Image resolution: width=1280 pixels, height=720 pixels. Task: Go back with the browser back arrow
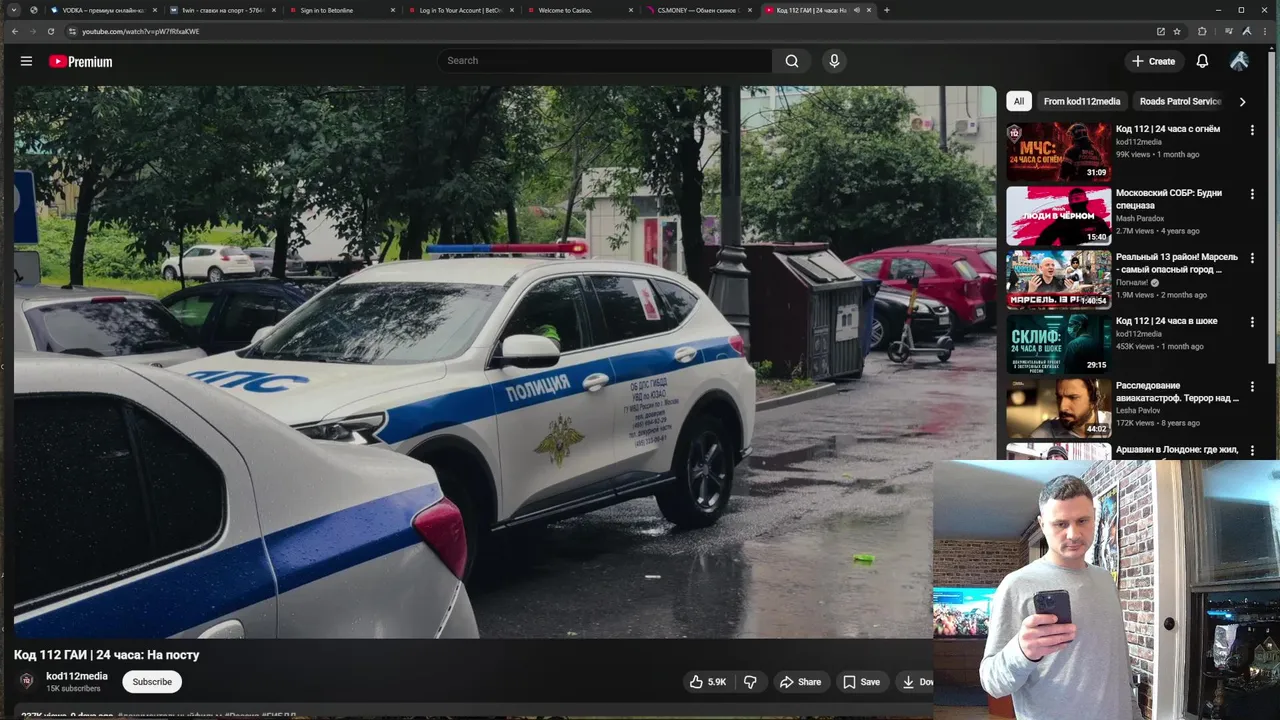click(x=14, y=31)
